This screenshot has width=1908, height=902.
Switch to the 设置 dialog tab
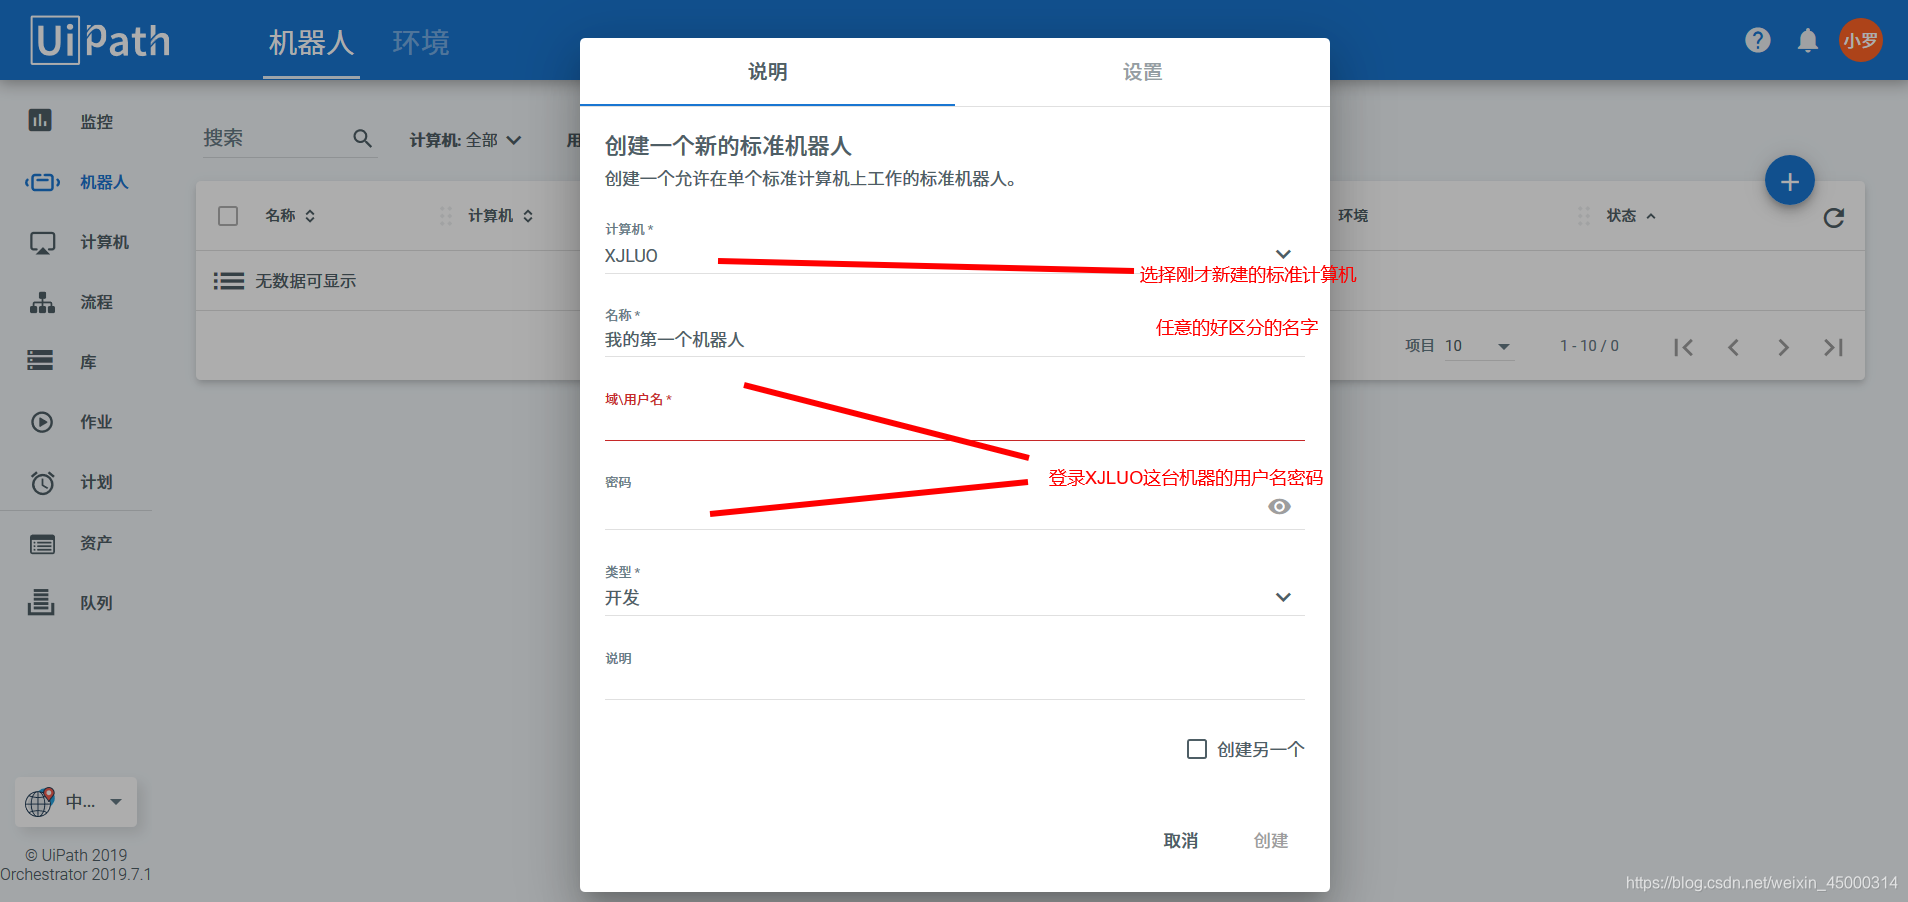click(1142, 72)
